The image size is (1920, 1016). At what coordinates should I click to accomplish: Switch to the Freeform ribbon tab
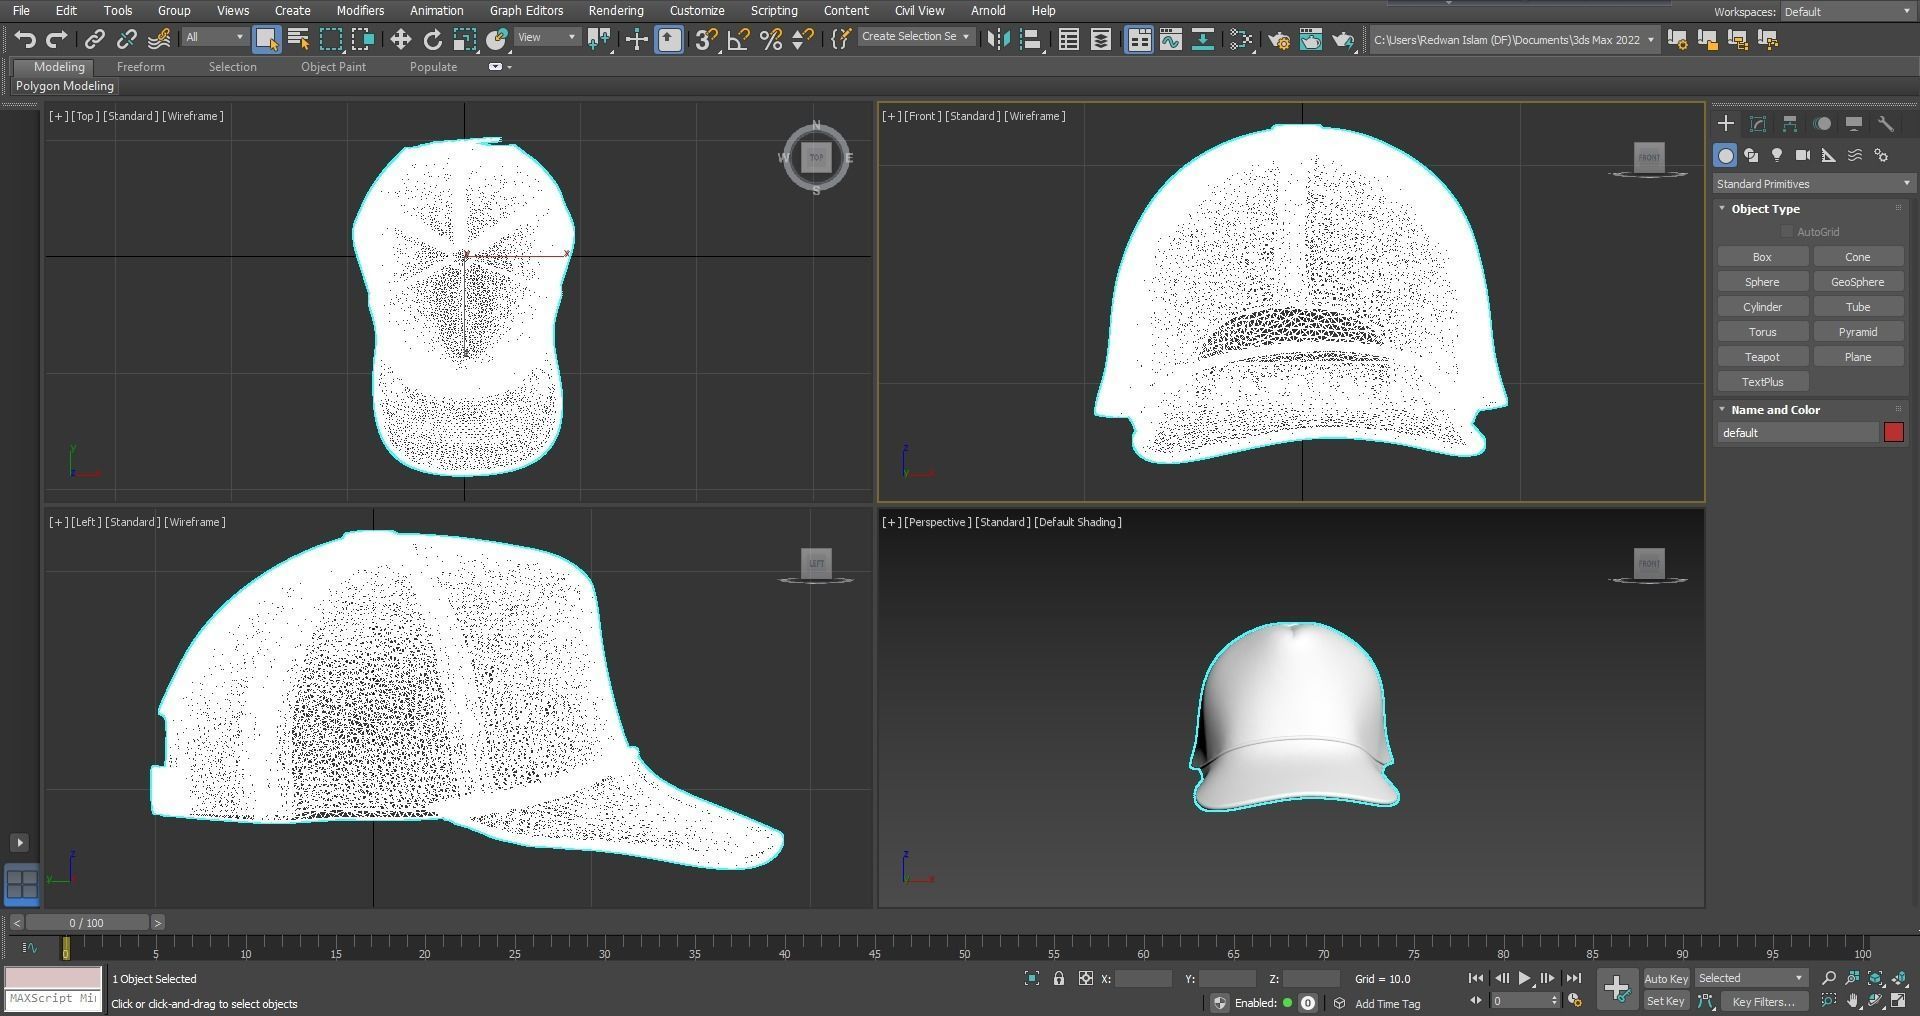coord(140,67)
